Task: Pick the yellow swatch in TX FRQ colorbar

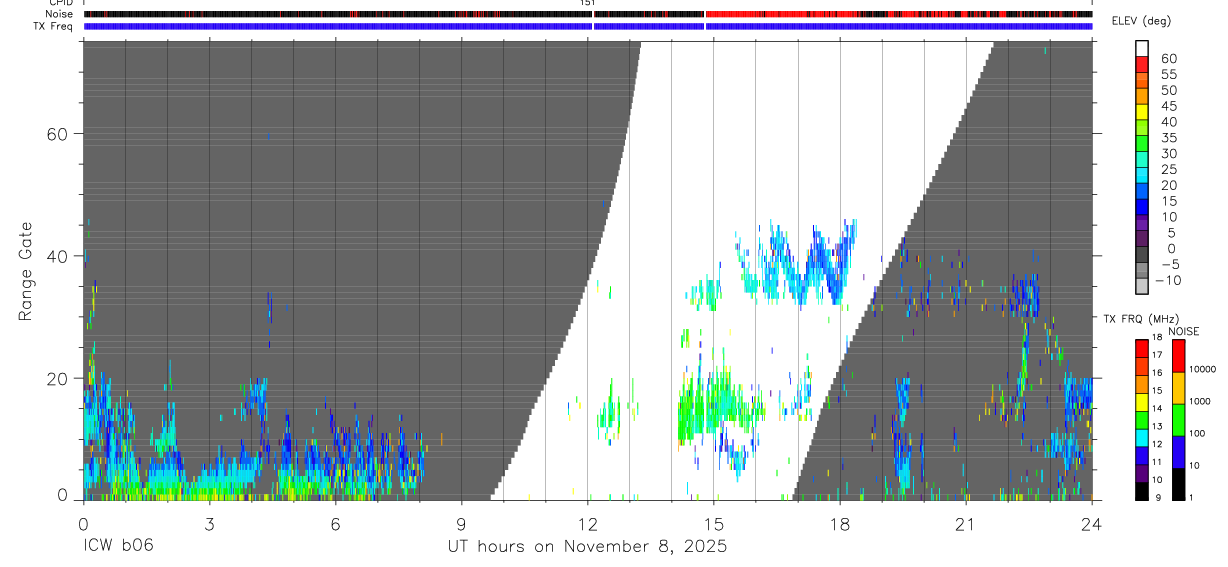Action: (x=1142, y=402)
